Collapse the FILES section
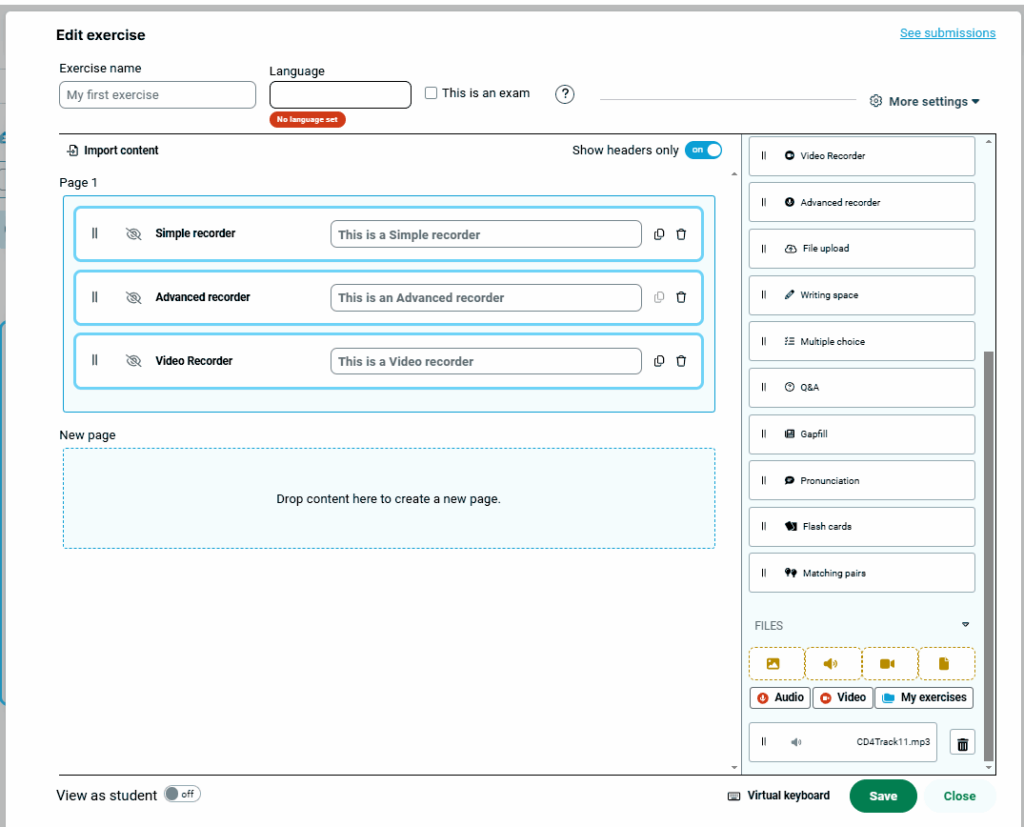1024x827 pixels. point(965,625)
